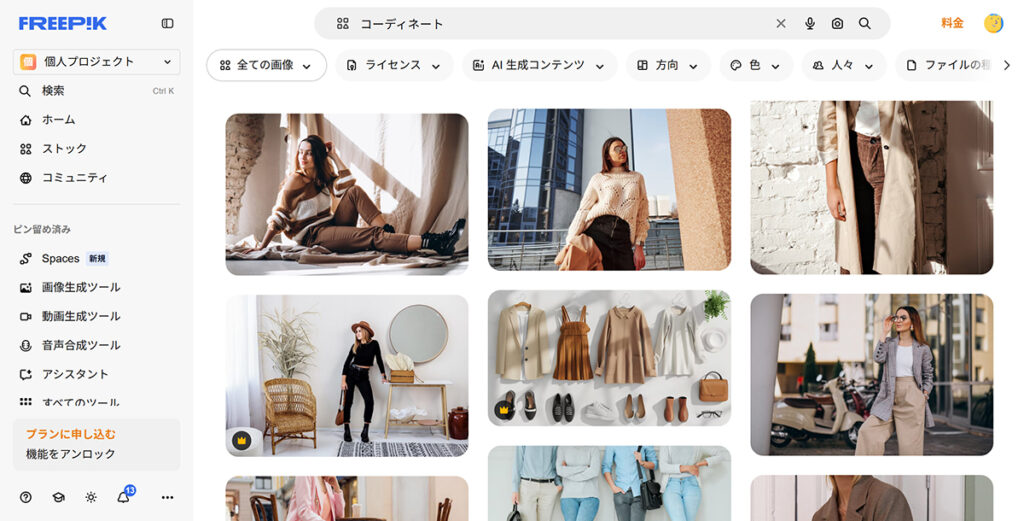Click the Spaces node icon
The height and width of the screenshot is (521, 1024).
click(25, 259)
